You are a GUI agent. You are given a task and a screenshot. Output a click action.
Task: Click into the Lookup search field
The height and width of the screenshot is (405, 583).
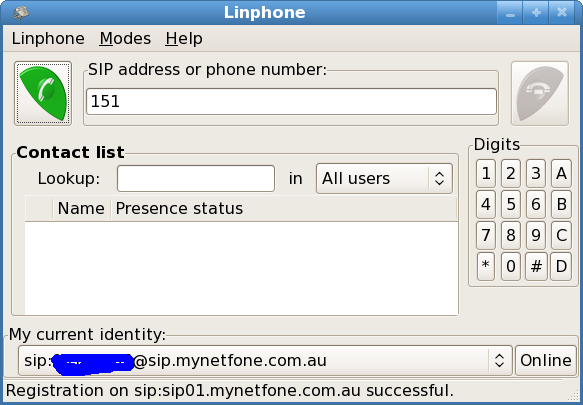pyautogui.click(x=196, y=179)
